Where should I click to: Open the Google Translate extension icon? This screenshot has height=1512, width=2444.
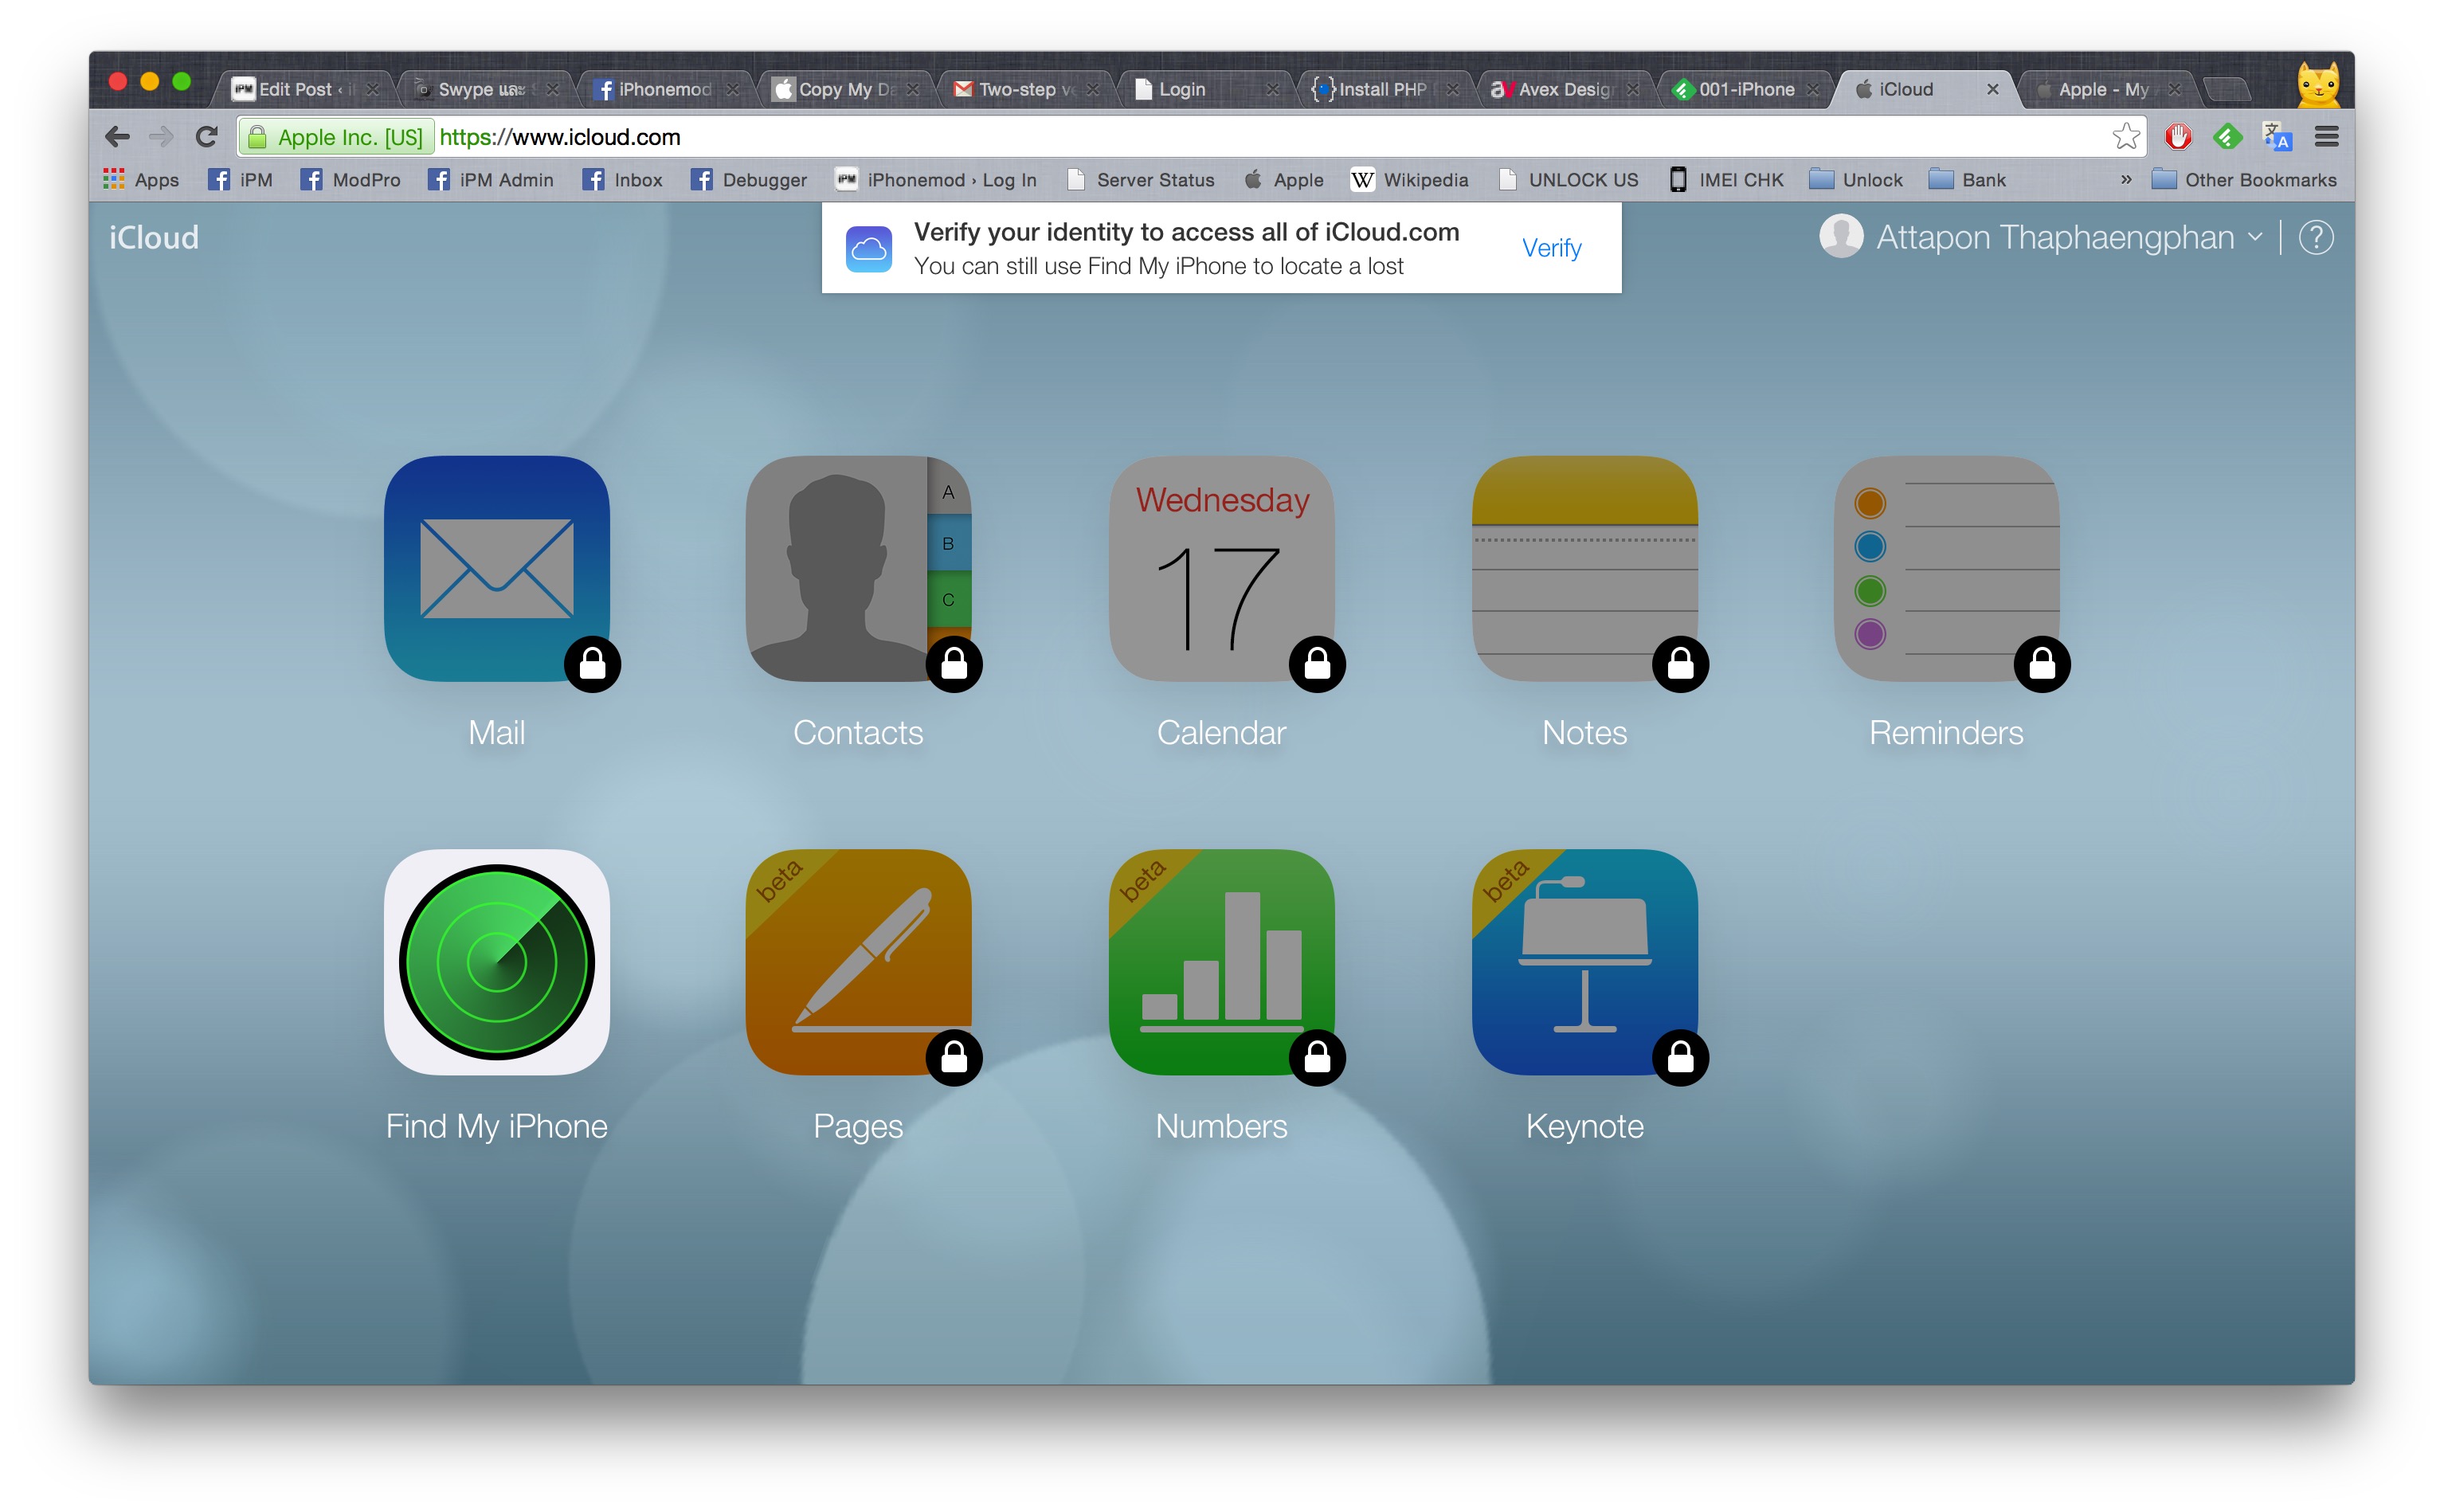coord(2276,137)
